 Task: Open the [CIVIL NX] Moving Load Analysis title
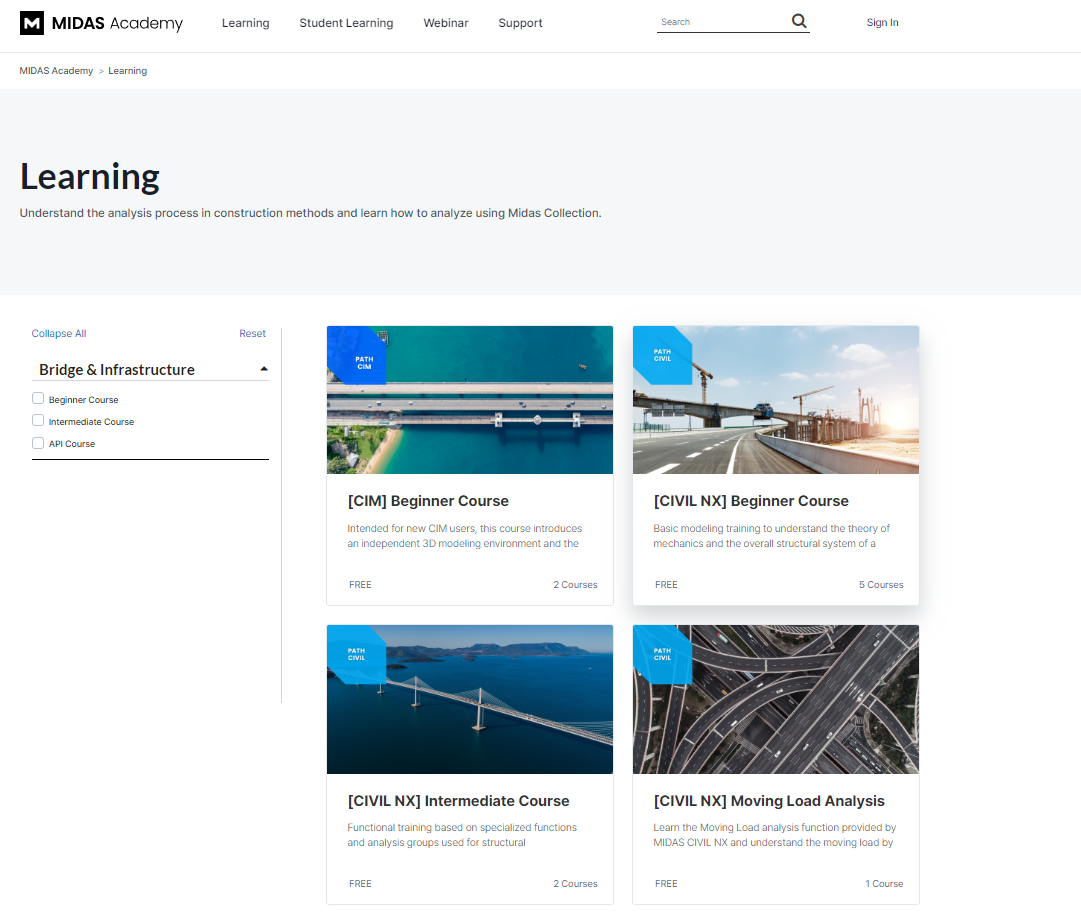coord(769,801)
